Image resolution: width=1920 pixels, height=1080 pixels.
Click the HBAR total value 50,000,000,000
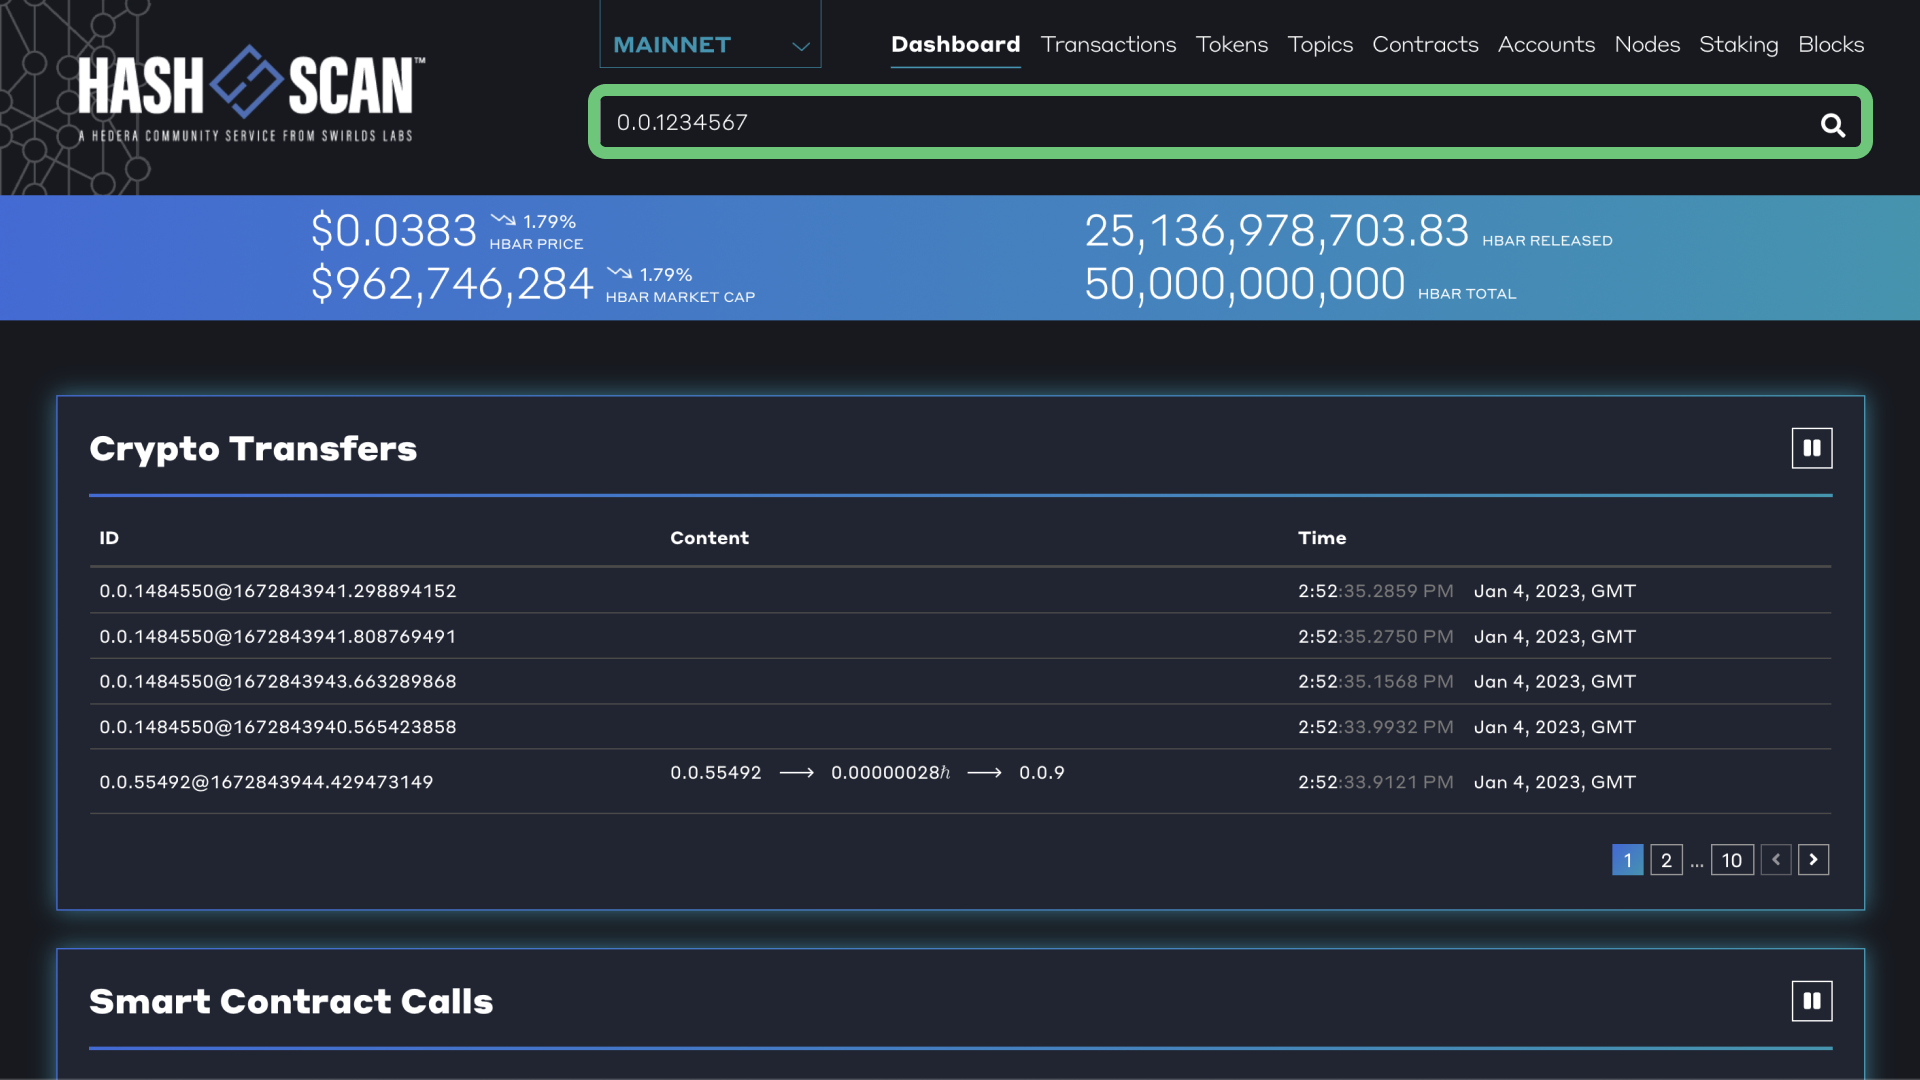point(1245,284)
